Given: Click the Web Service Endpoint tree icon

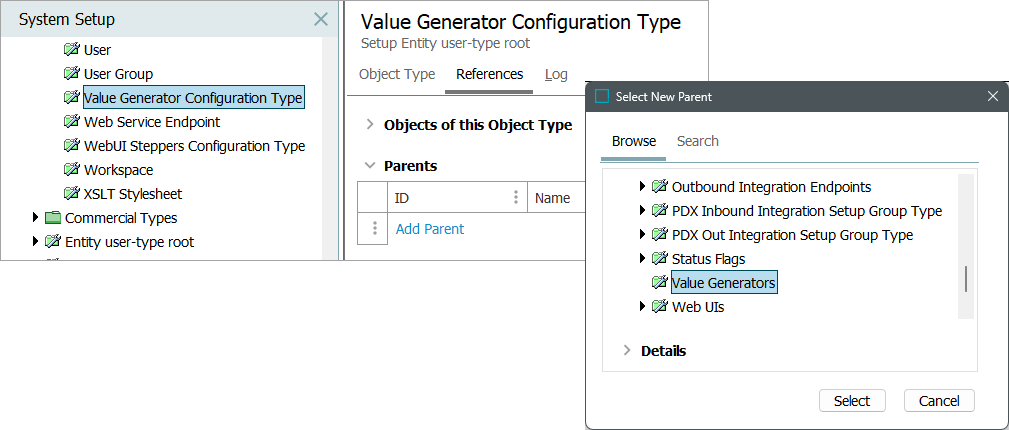Looking at the screenshot, I should tap(71, 122).
